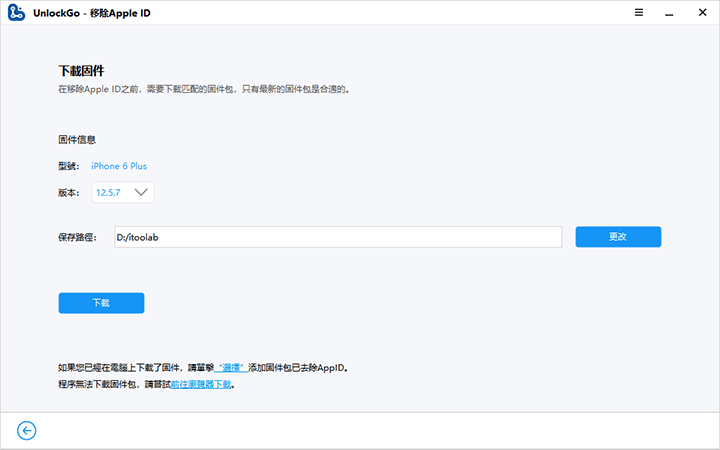Click the 版本 label
This screenshot has width=720, height=450.
[x=70, y=192]
